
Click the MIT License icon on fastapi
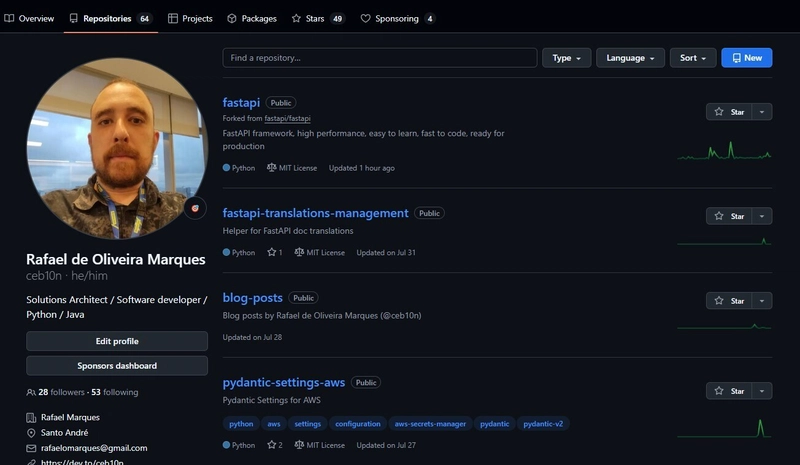point(271,167)
